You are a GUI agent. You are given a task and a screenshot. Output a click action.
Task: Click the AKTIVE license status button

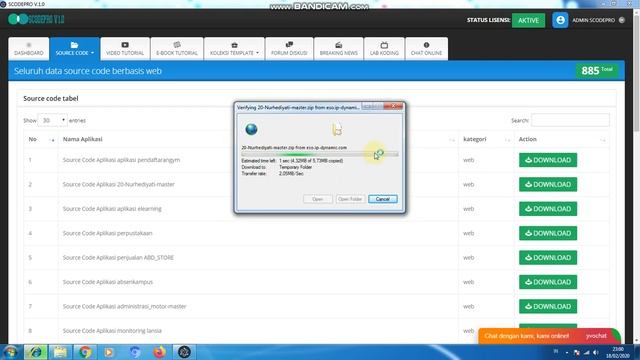point(528,20)
